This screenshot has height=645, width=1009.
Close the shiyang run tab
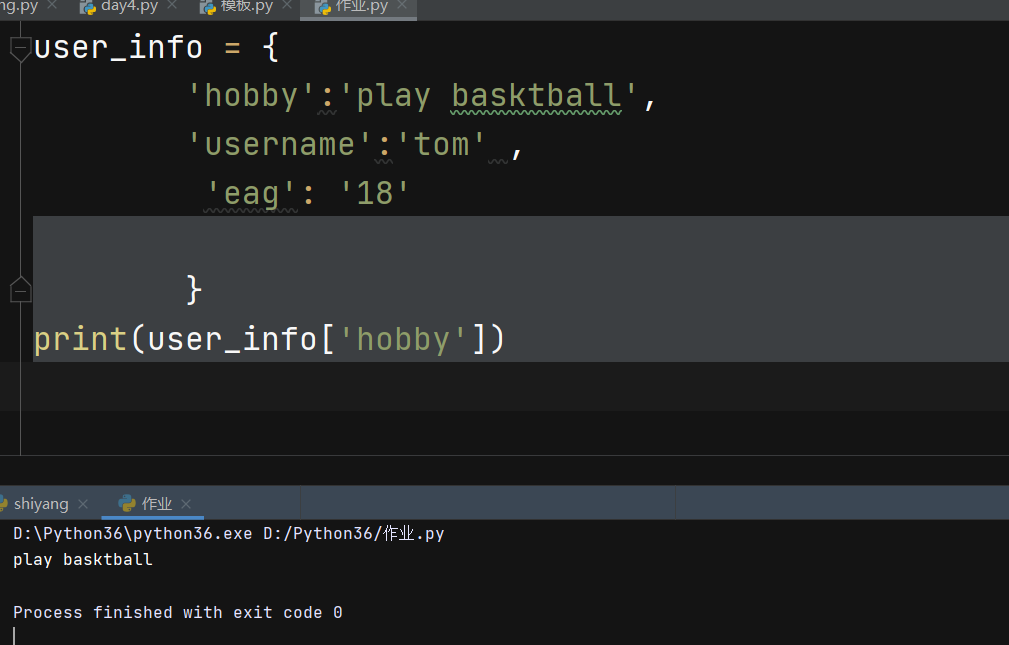pyautogui.click(x=83, y=504)
